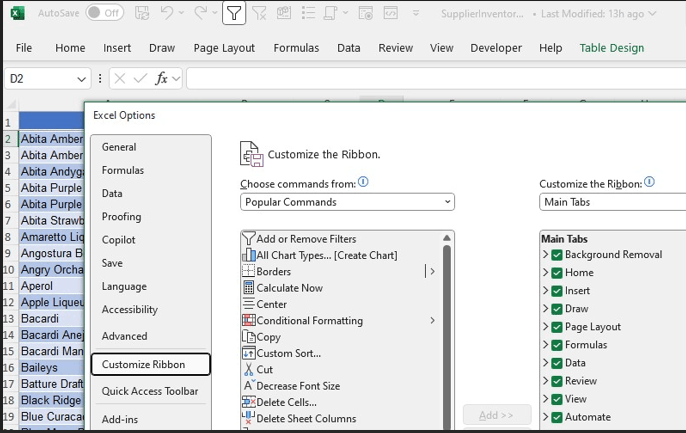Image resolution: width=686 pixels, height=433 pixels.
Task: Click the formula bar input field
Action: 436,79
